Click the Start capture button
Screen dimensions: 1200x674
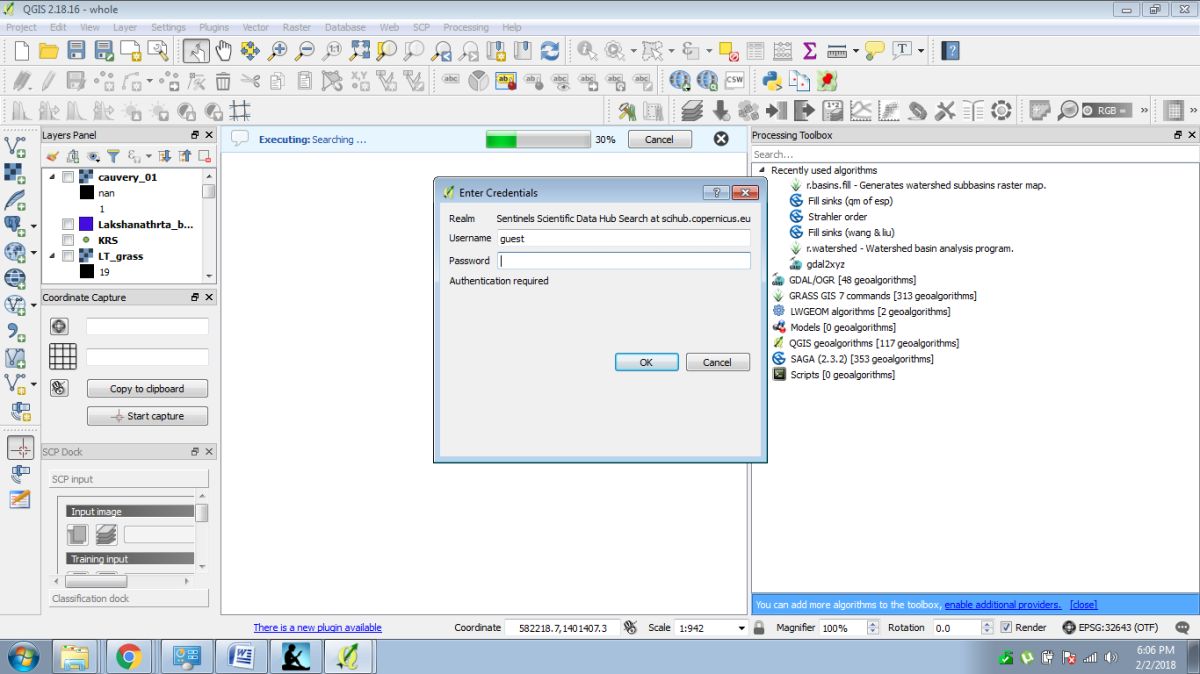147,416
